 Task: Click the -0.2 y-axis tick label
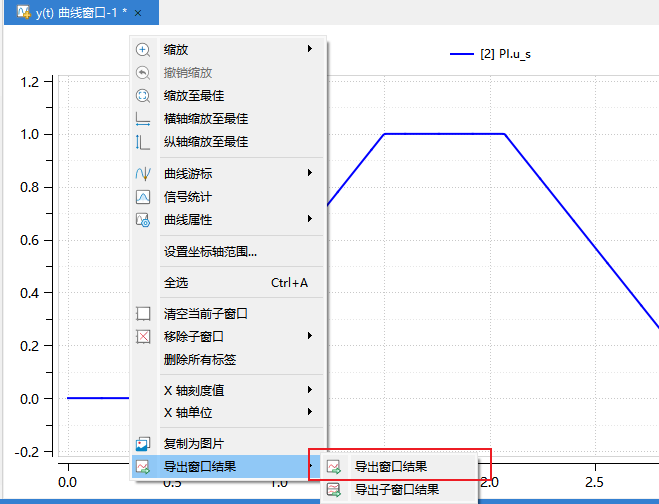coord(27,452)
